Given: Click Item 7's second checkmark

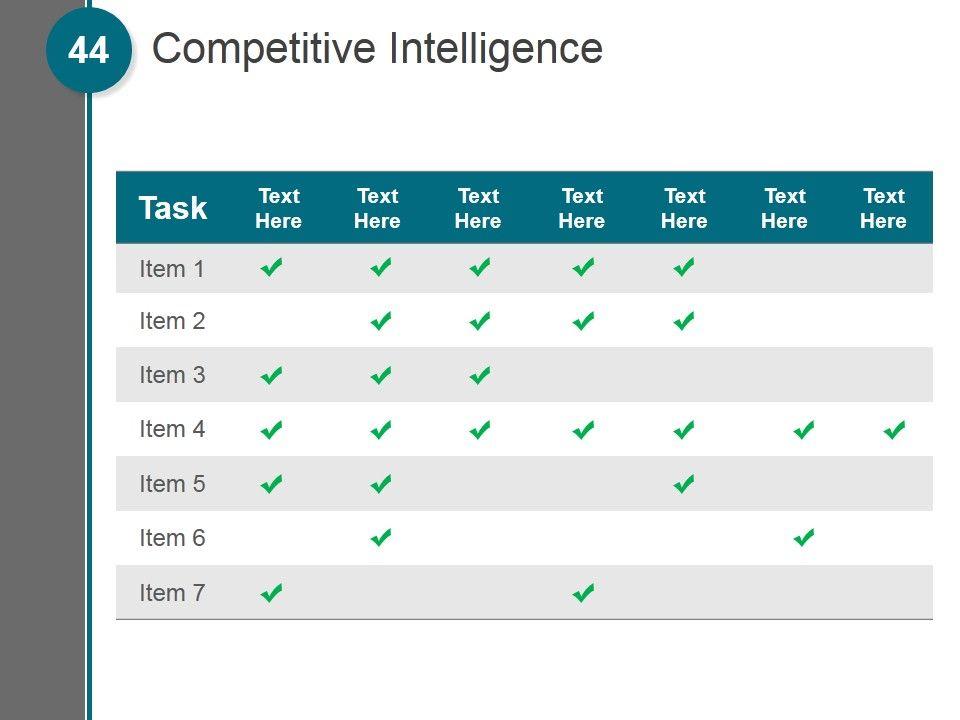Looking at the screenshot, I should pyautogui.click(x=584, y=593).
